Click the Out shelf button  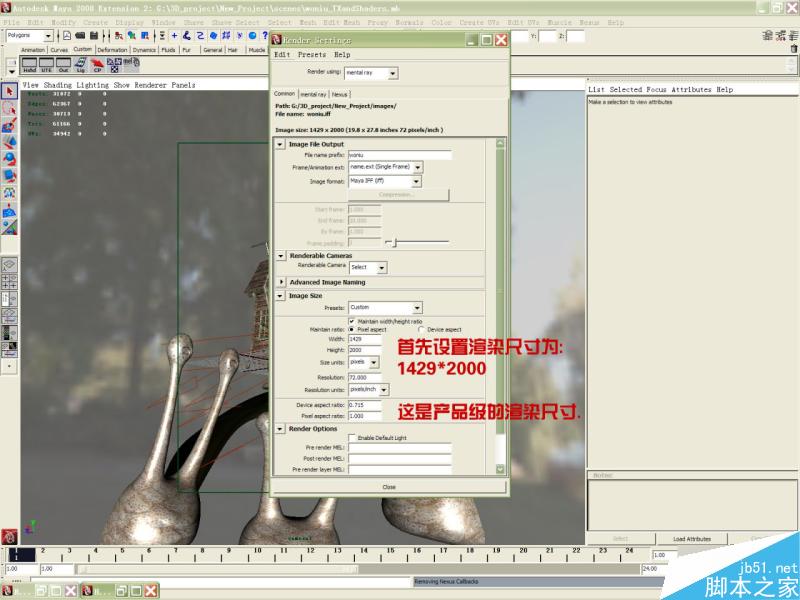pos(63,65)
